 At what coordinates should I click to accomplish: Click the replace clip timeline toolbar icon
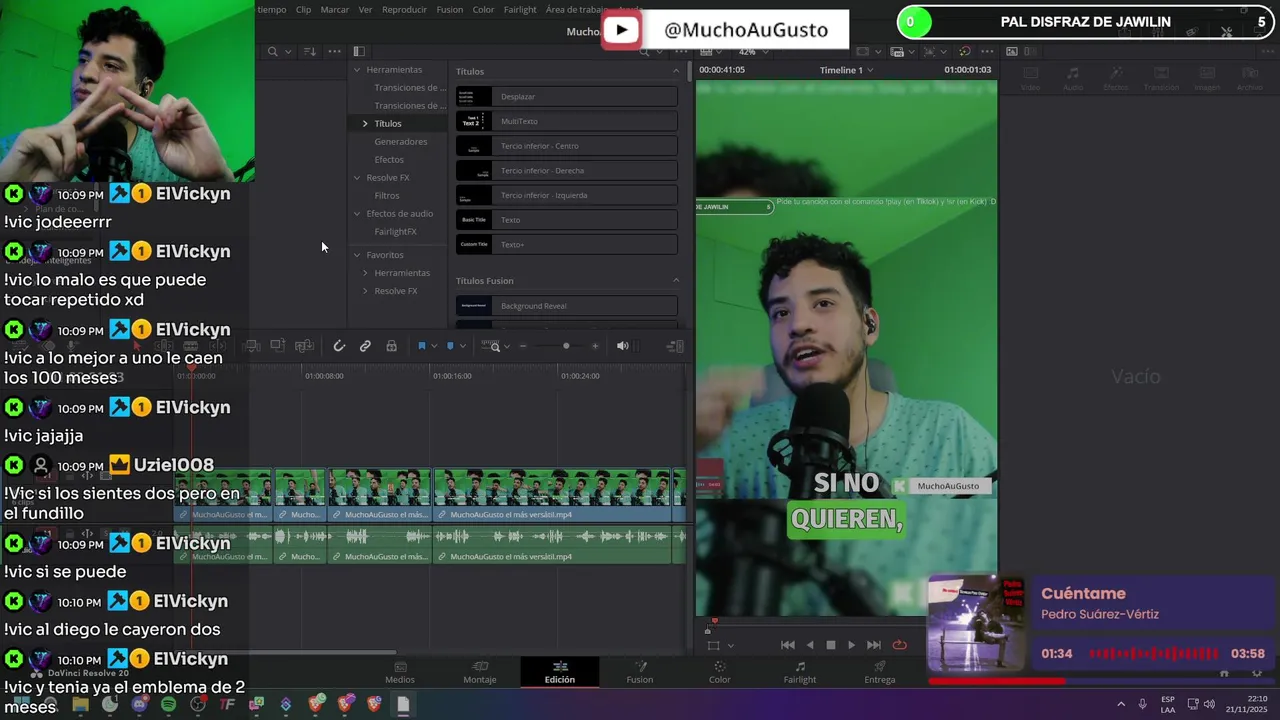[x=304, y=346]
